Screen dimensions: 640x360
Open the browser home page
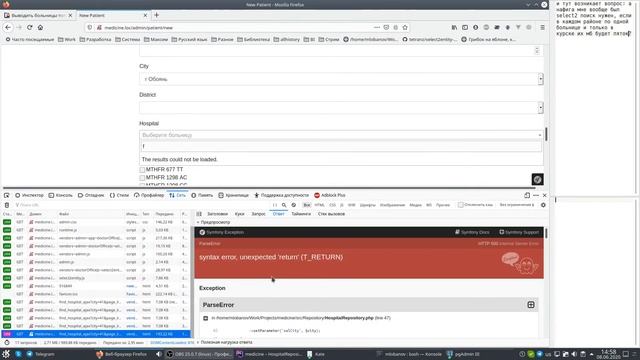tap(40, 27)
